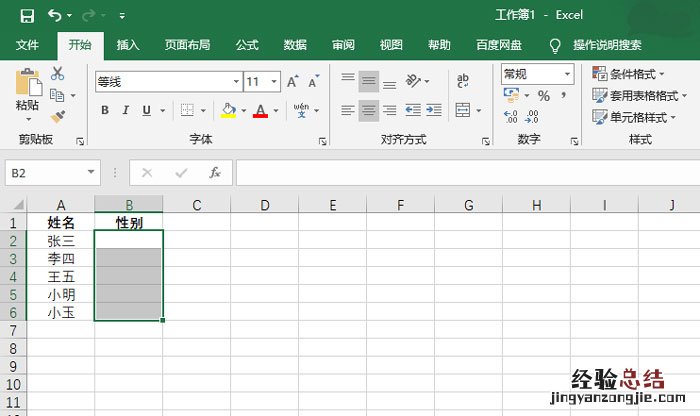The image size is (700, 416).
Task: Switch to the 页面布局 tab
Action: click(x=188, y=45)
